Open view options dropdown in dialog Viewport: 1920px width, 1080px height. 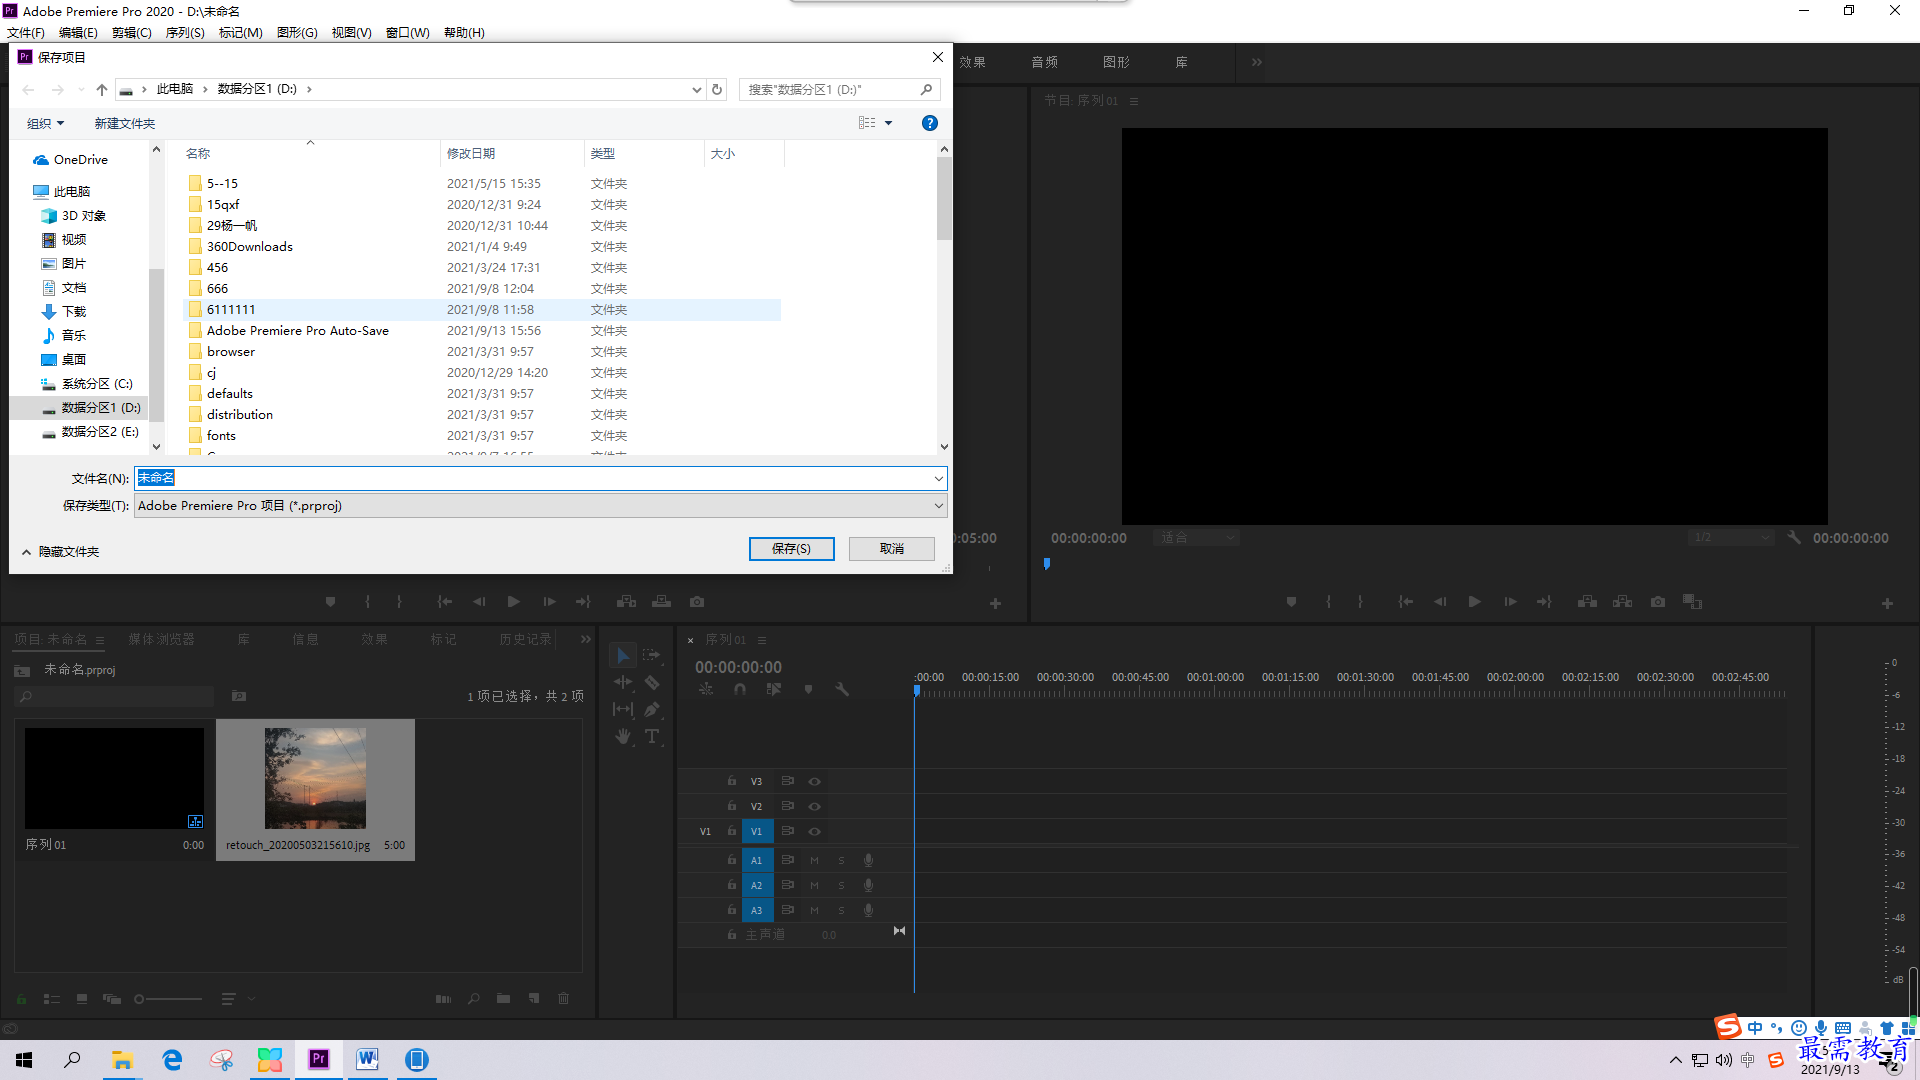[888, 123]
